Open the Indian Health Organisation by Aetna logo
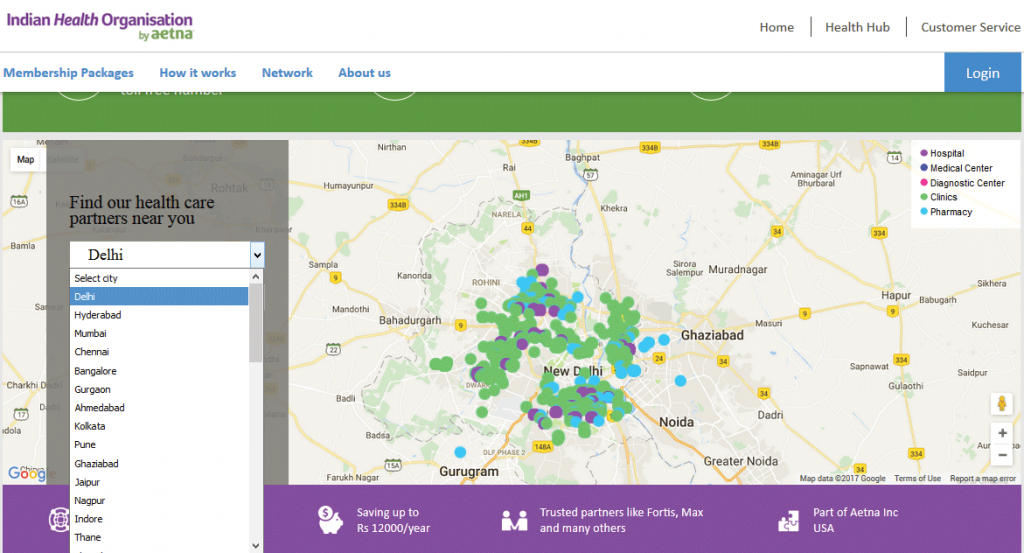1024x553 pixels. [100, 26]
